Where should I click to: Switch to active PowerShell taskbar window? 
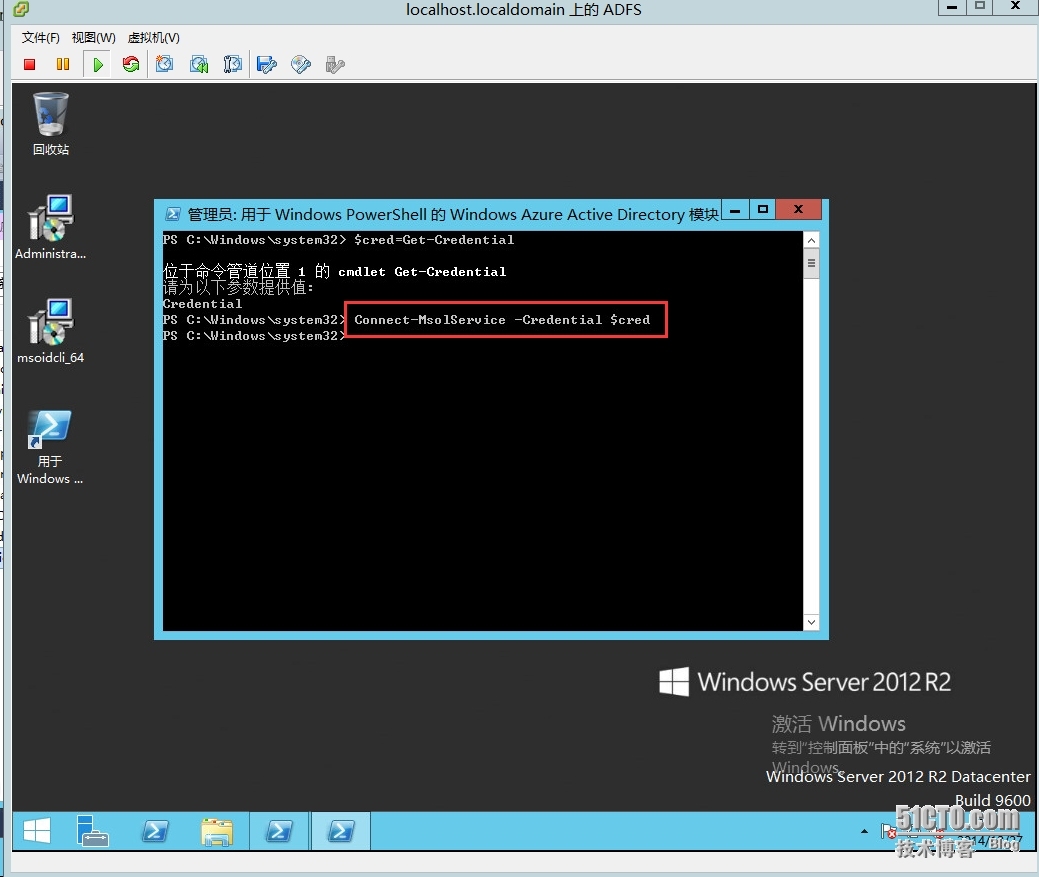pyautogui.click(x=341, y=831)
